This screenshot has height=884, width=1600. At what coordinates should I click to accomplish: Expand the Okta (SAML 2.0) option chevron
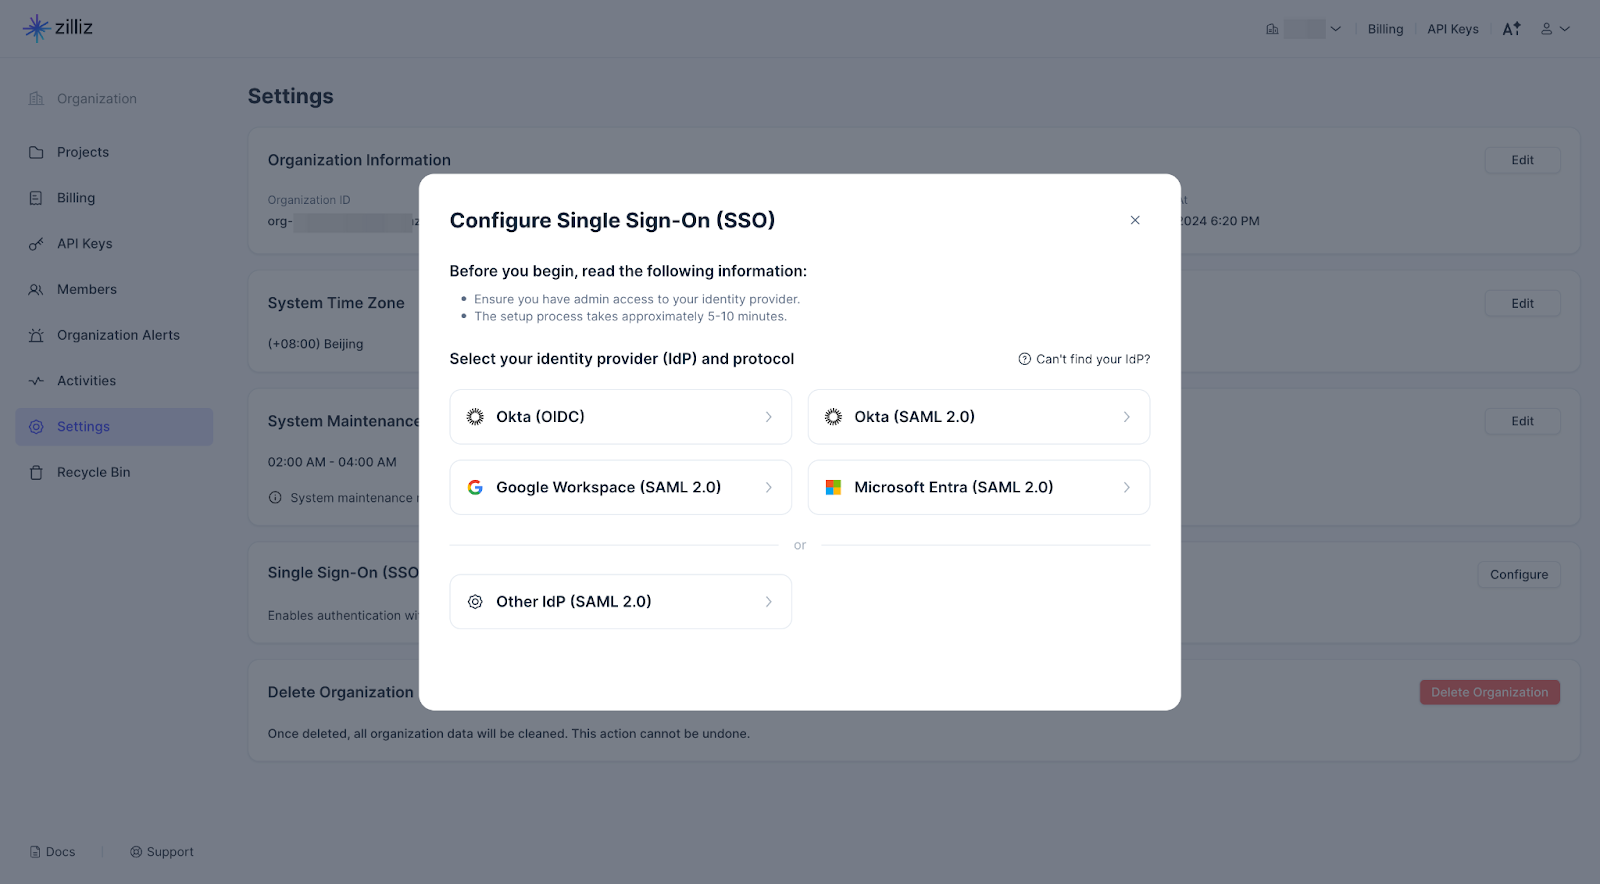tap(1126, 417)
